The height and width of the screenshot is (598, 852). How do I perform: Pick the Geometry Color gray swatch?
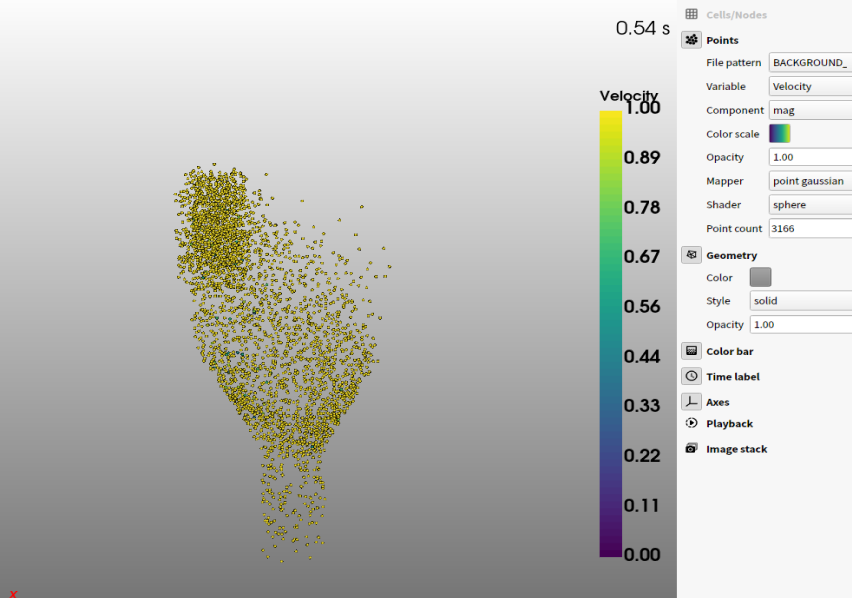tap(760, 277)
